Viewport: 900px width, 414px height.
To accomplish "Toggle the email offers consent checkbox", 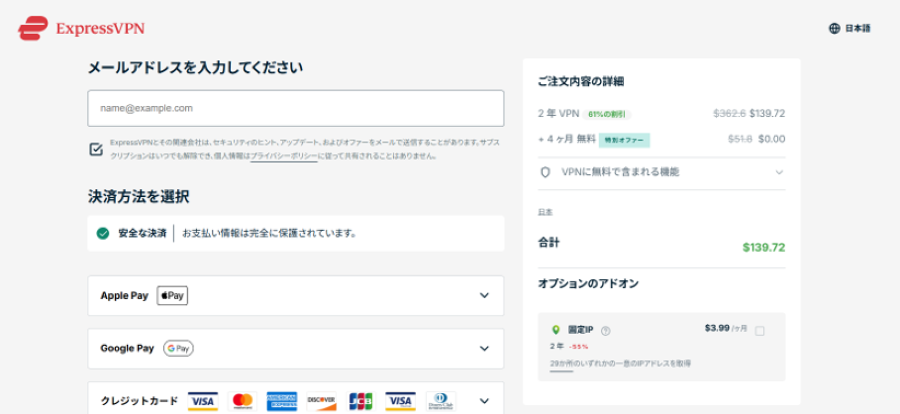I will coord(96,149).
